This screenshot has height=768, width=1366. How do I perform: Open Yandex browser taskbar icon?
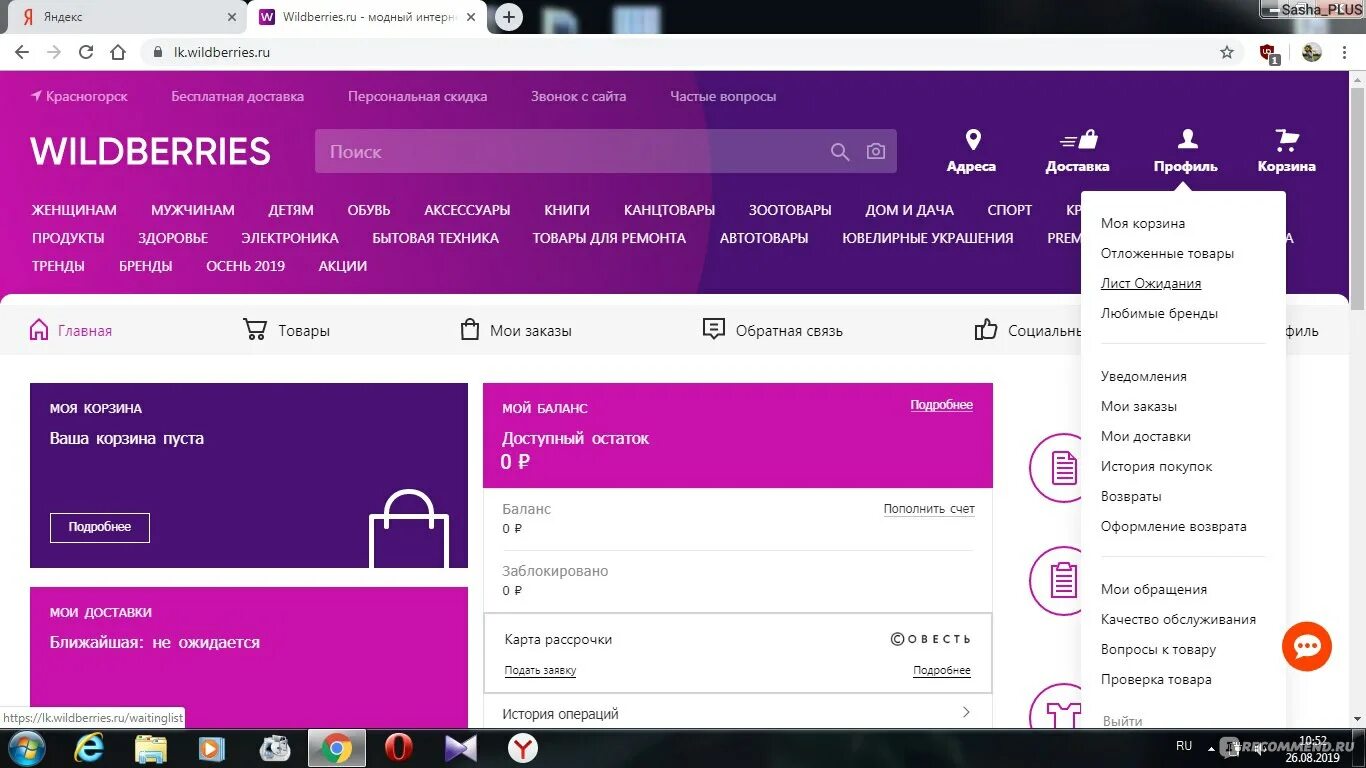click(x=521, y=748)
